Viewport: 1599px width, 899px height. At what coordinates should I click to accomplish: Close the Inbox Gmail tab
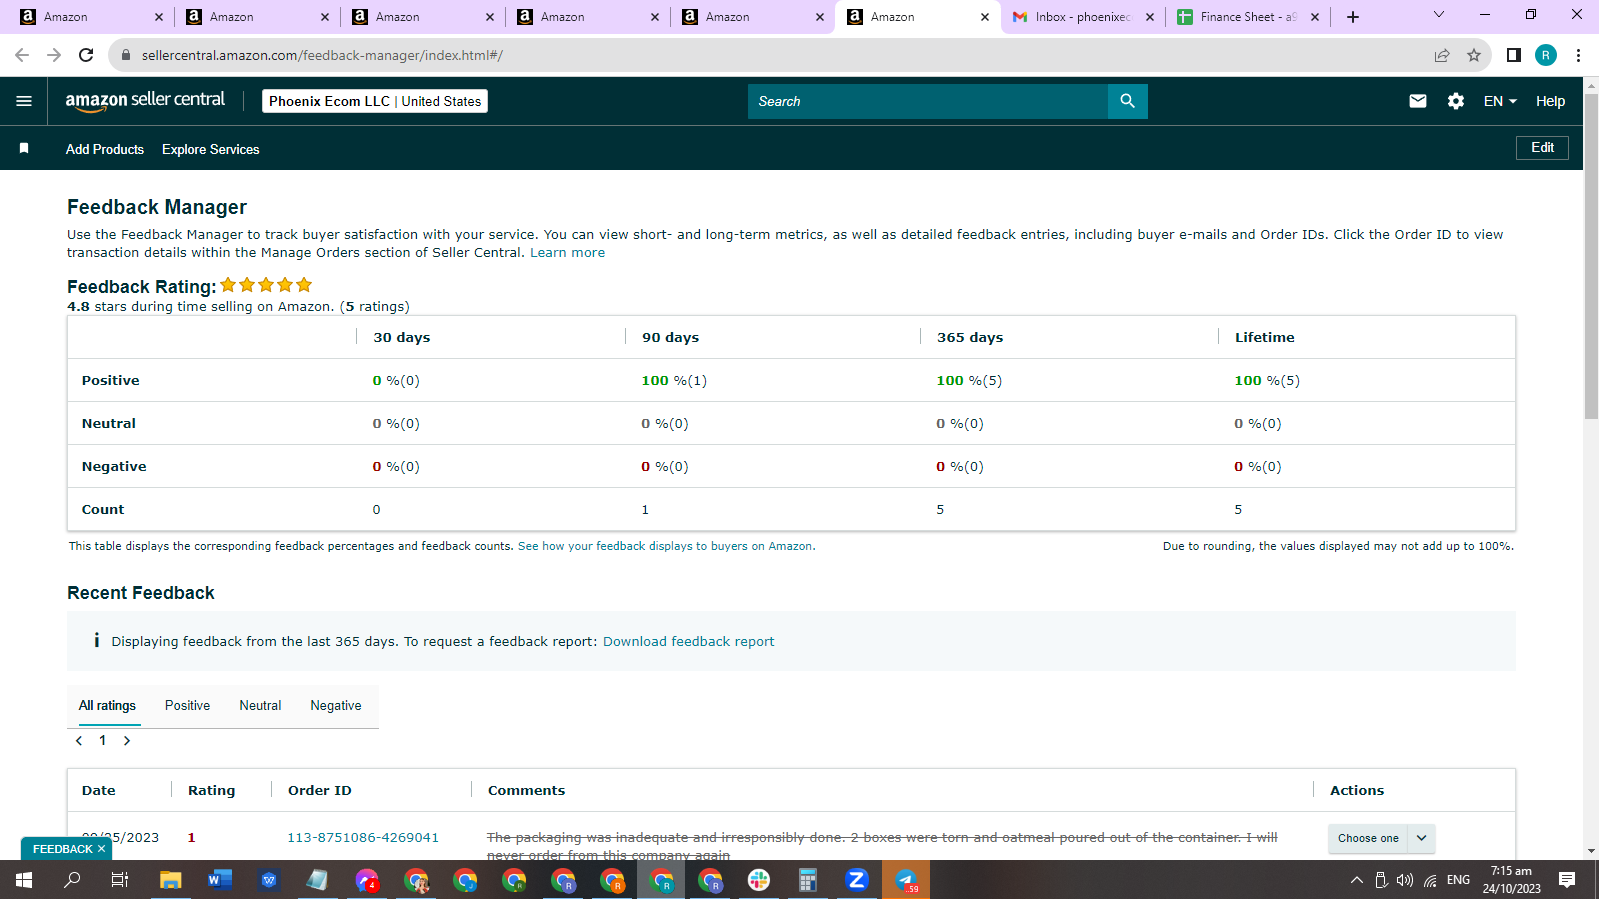point(1149,17)
